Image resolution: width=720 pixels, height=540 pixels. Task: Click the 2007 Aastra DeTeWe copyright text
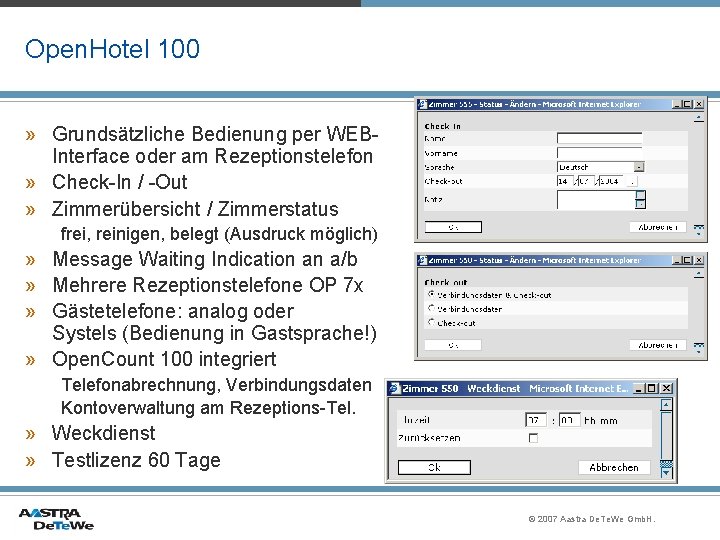coord(591,519)
